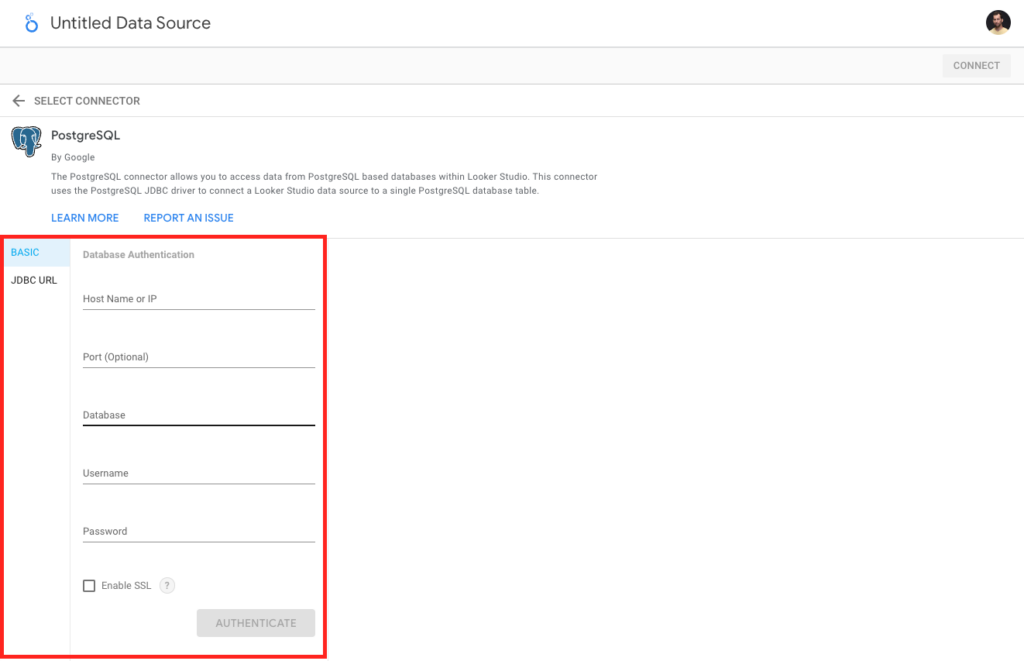Click REPORT AN ISSUE
Image resolution: width=1024 pixels, height=661 pixels.
(188, 217)
